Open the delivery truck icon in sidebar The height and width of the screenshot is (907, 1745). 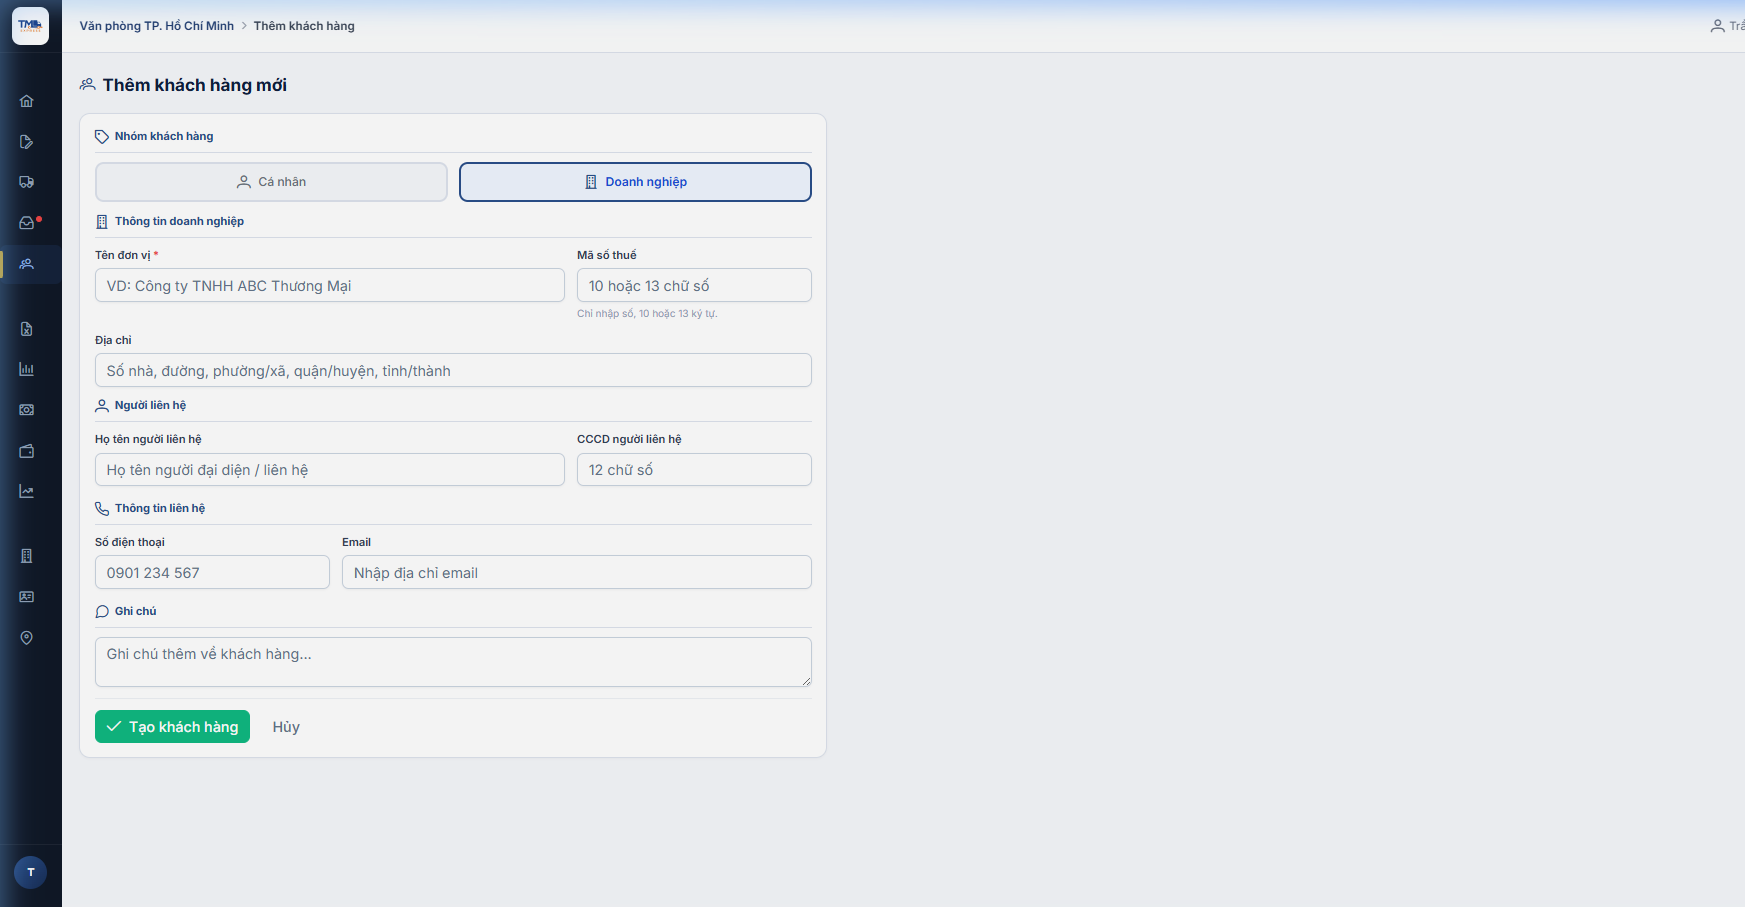pyautogui.click(x=27, y=182)
